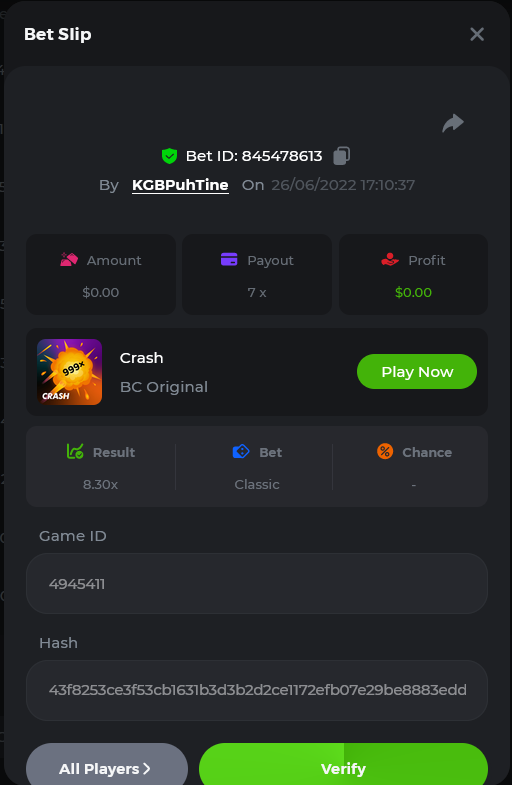The image size is (512, 785).
Task: Click the green Result chart icon
Action: (75, 452)
